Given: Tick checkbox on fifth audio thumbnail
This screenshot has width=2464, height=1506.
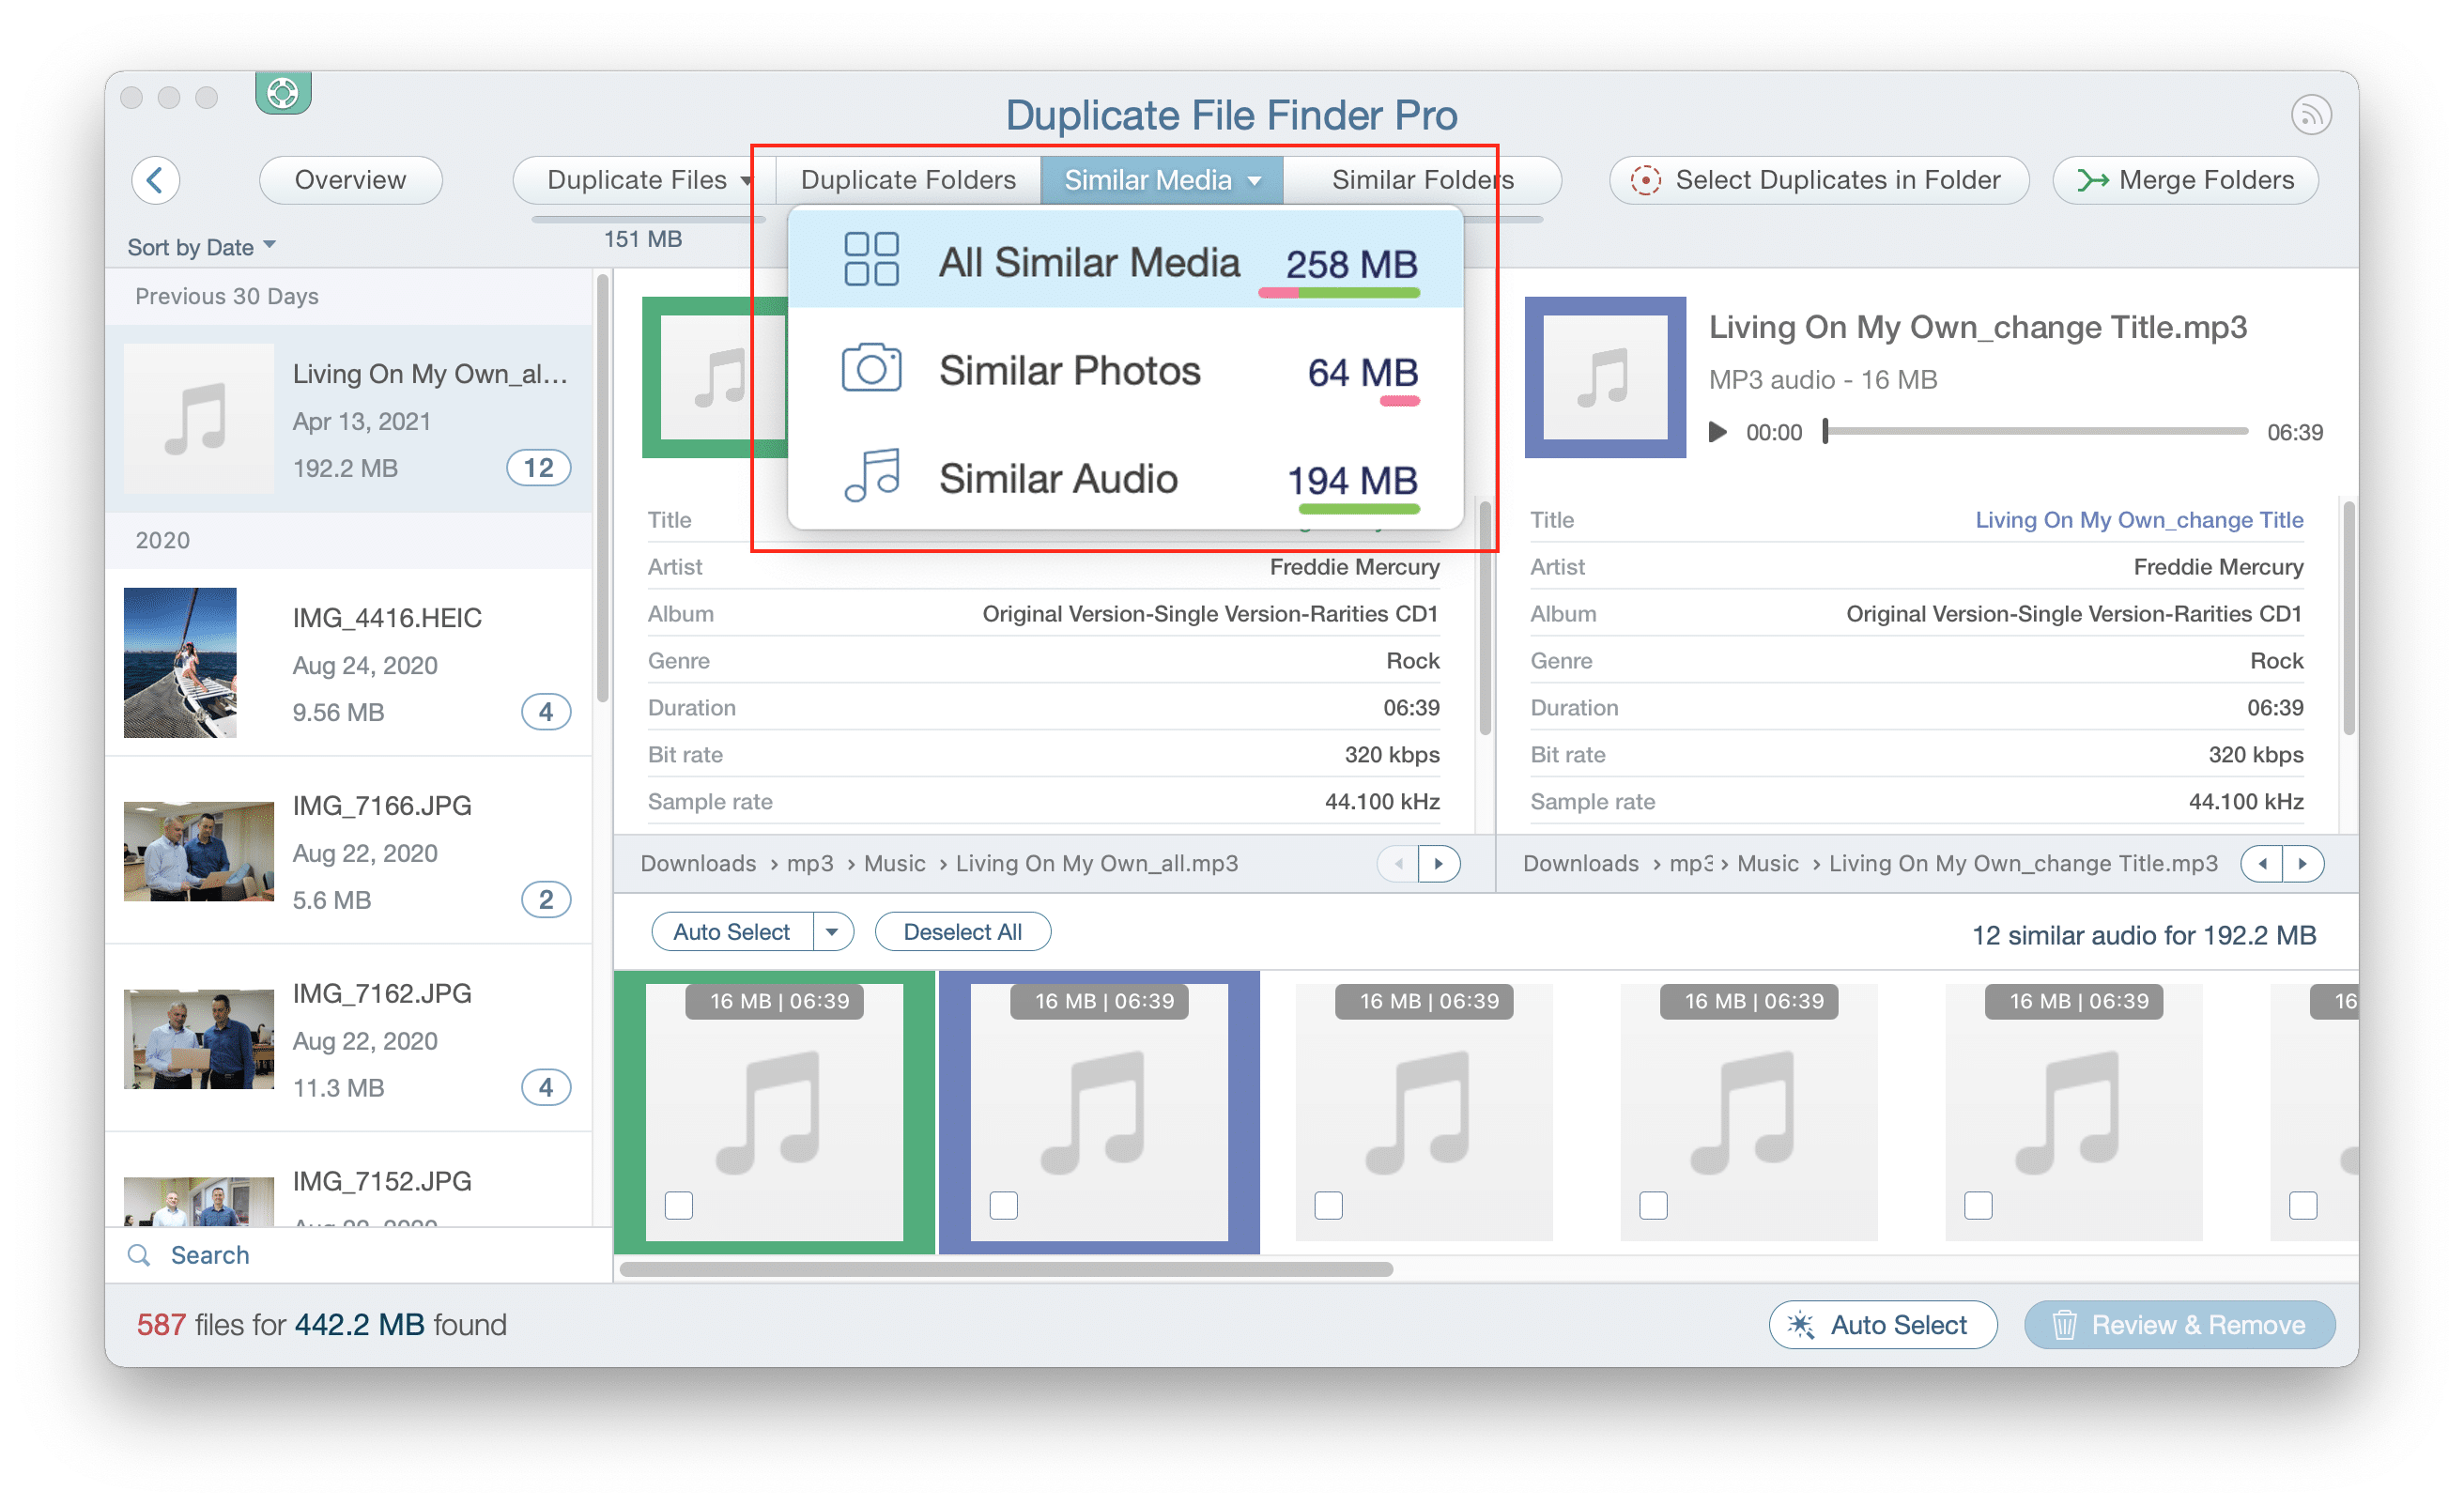Looking at the screenshot, I should click(1978, 1205).
